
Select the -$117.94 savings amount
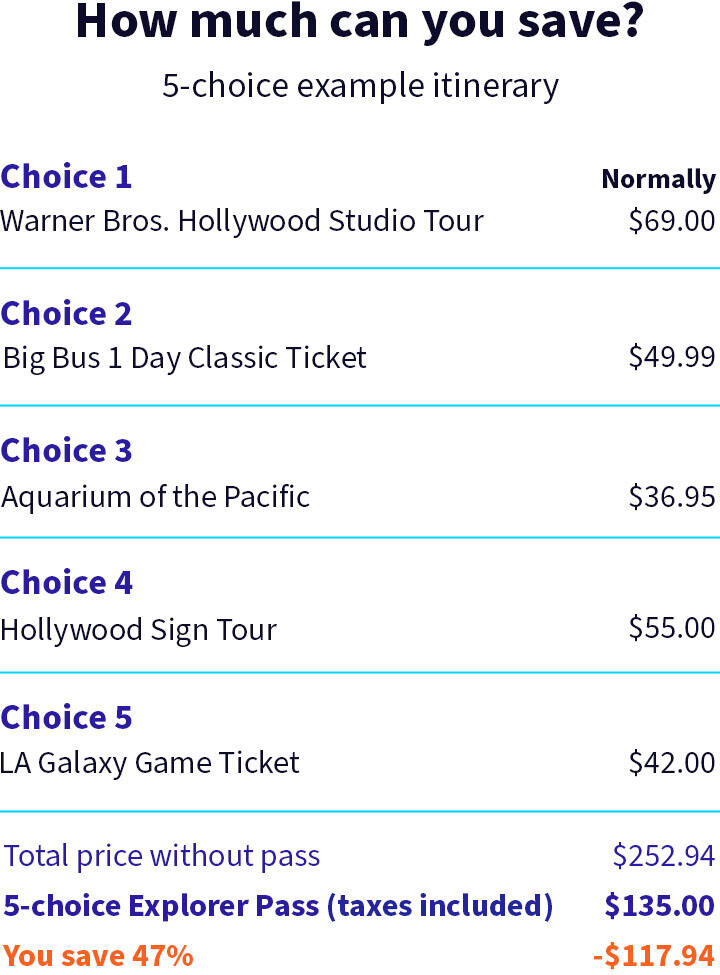pyautogui.click(x=653, y=956)
